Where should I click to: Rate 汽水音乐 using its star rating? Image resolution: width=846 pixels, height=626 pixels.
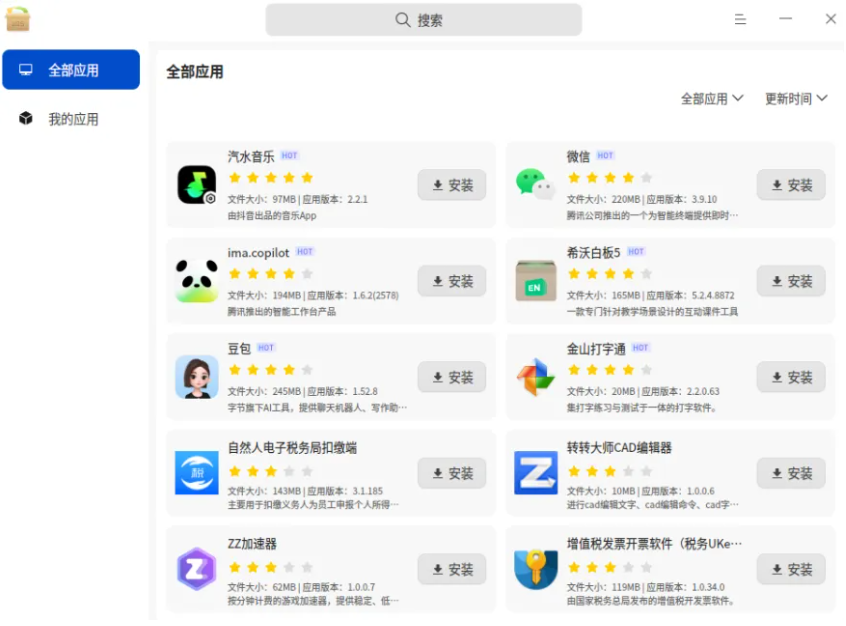click(270, 177)
